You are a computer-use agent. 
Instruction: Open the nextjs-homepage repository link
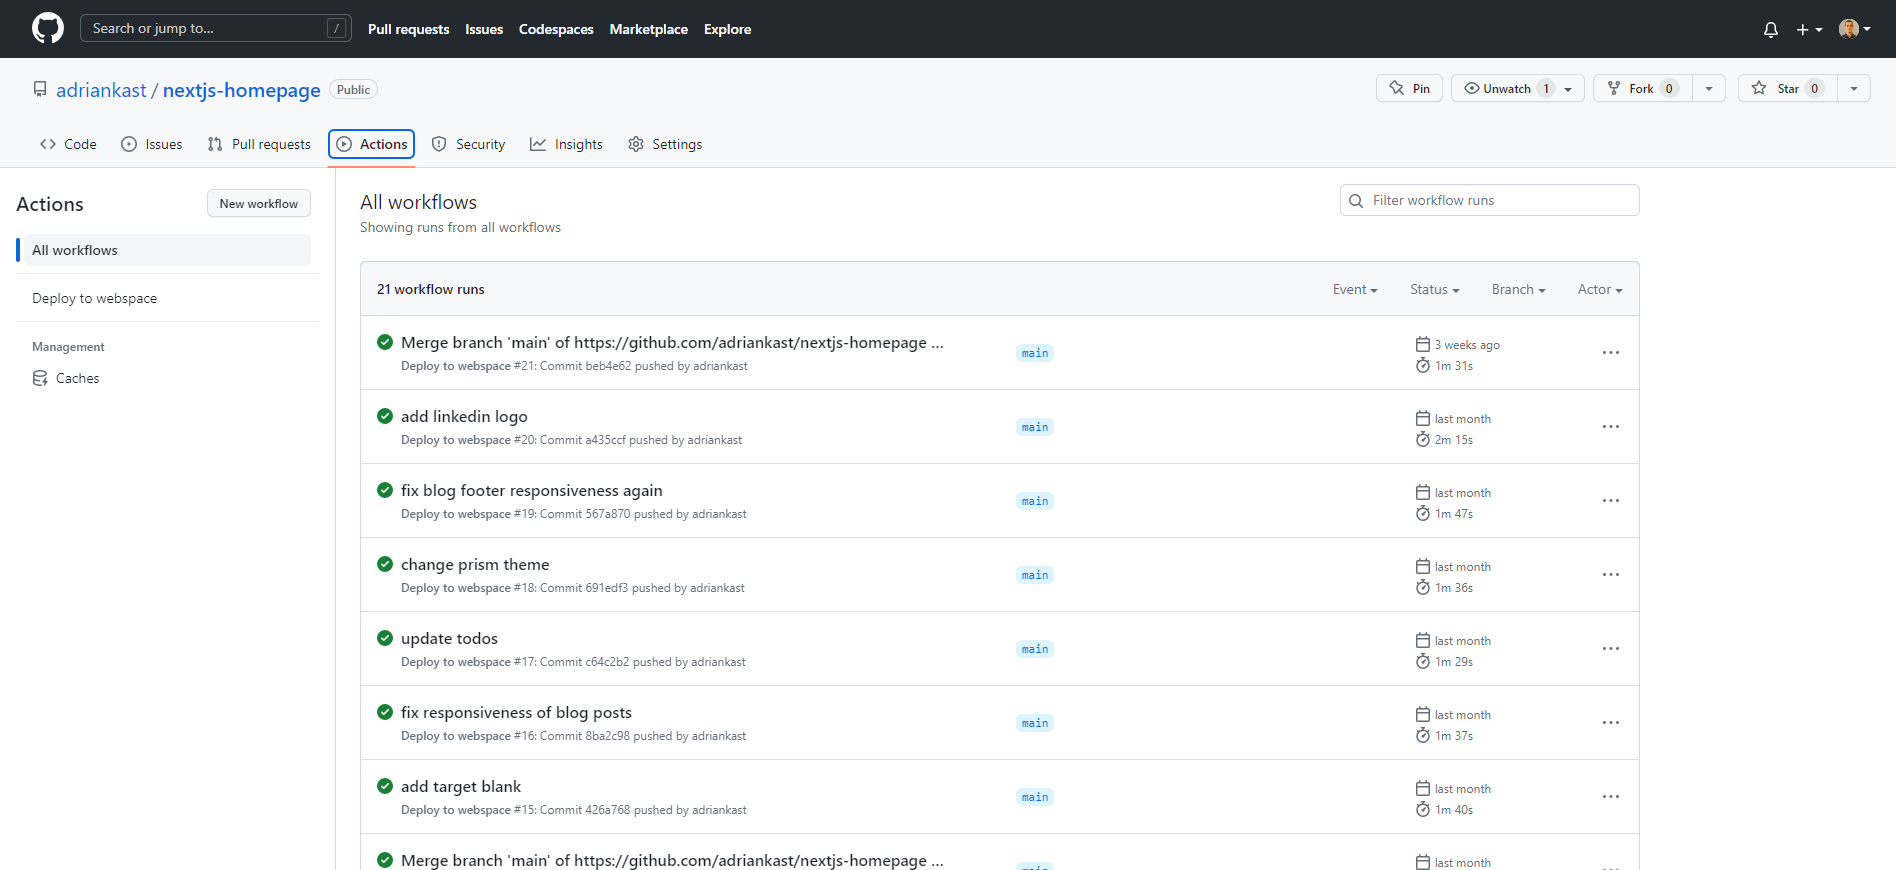(x=242, y=90)
